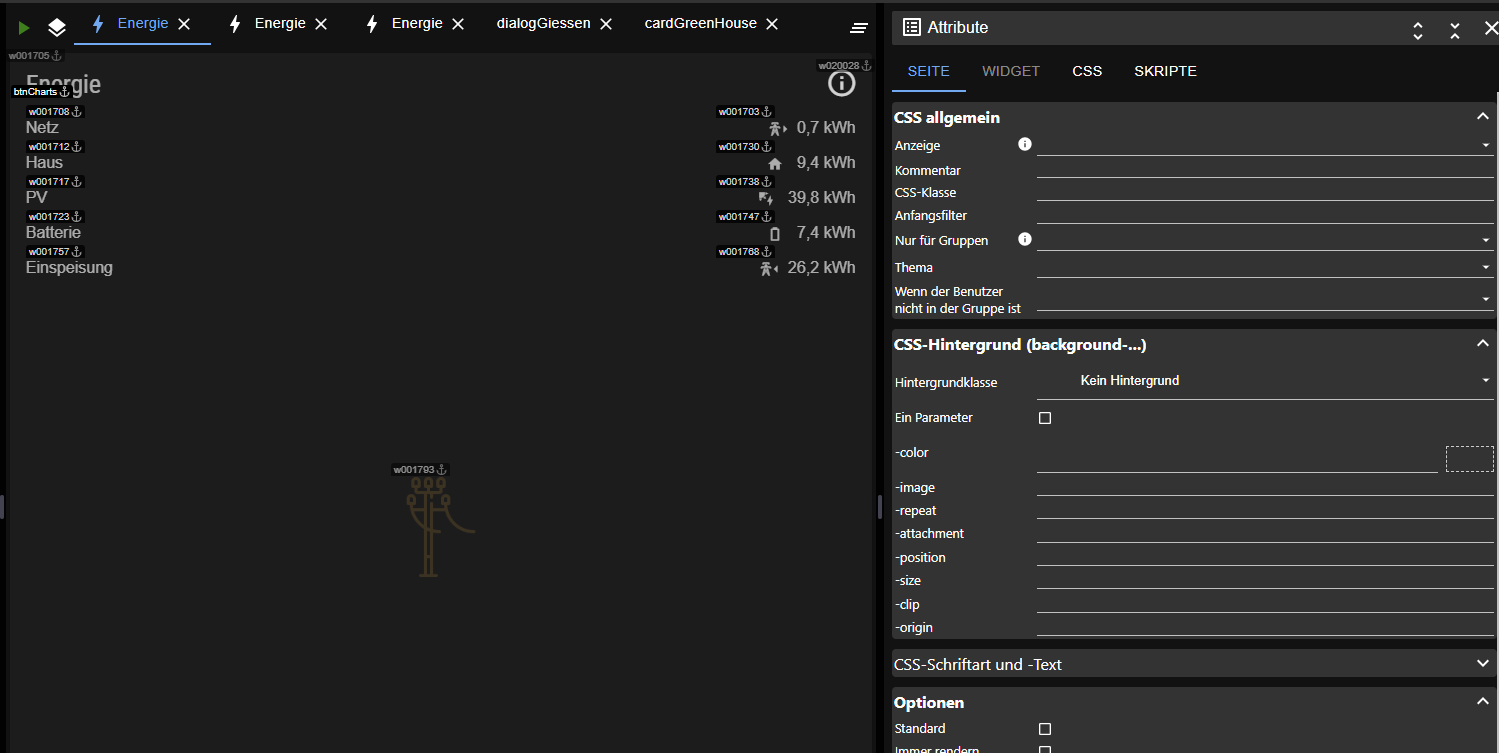The height and width of the screenshot is (753, 1499).
Task: Open the Thema dropdown
Action: click(1264, 268)
